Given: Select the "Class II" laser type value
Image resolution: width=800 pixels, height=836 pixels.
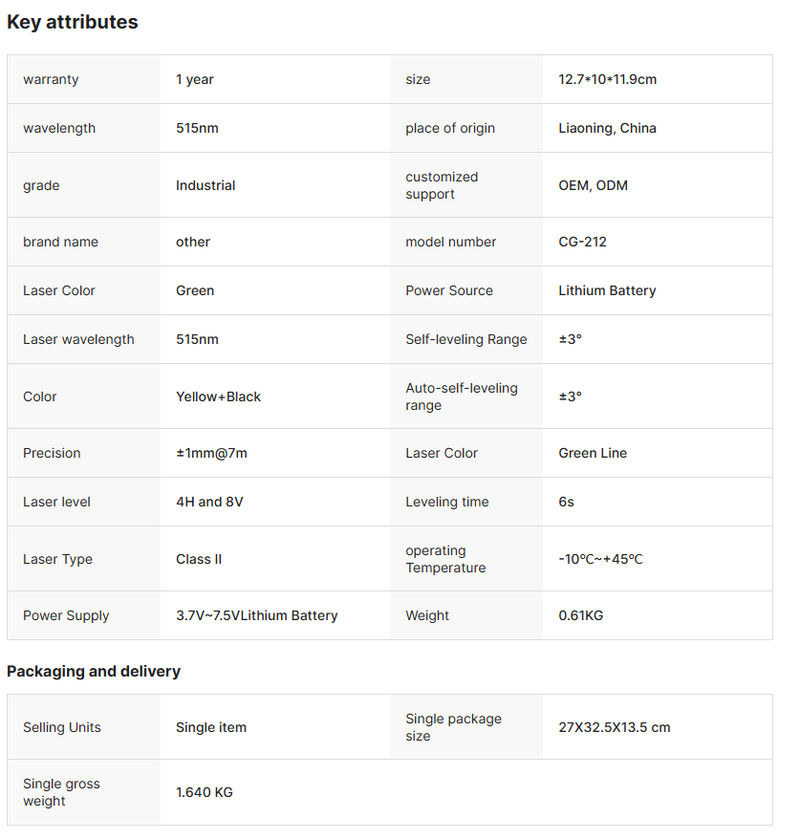Looking at the screenshot, I should coord(199,559).
